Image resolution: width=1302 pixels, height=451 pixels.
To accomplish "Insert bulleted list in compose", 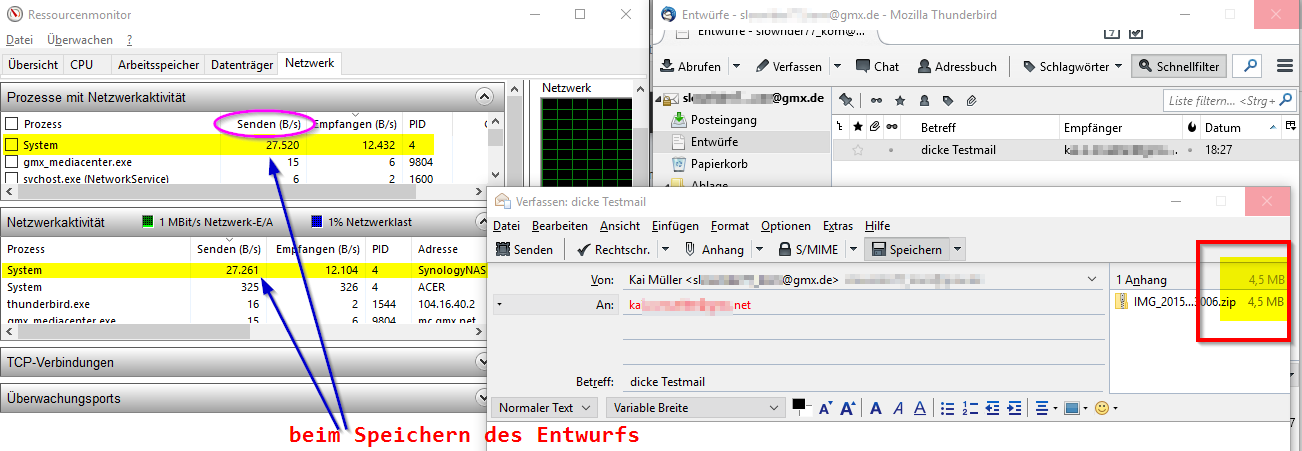I will [947, 408].
